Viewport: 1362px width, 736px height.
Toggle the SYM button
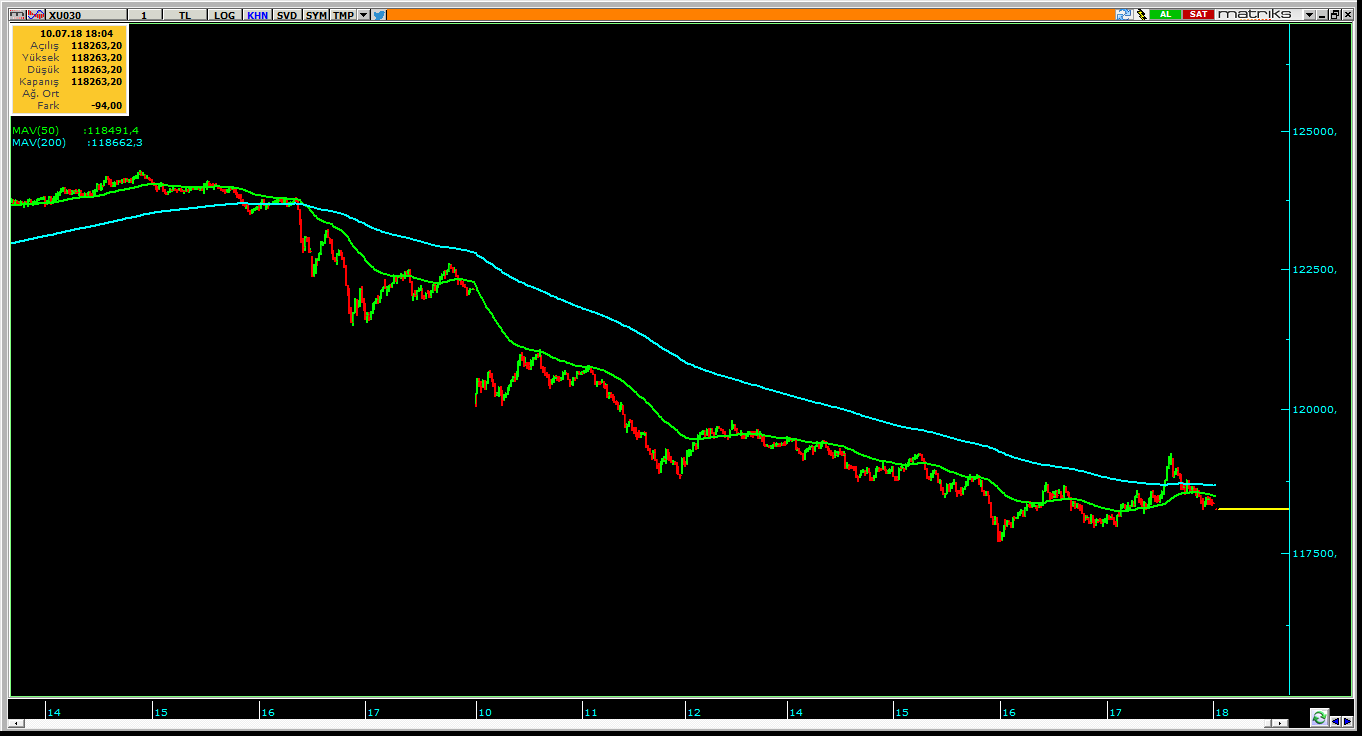(x=316, y=15)
